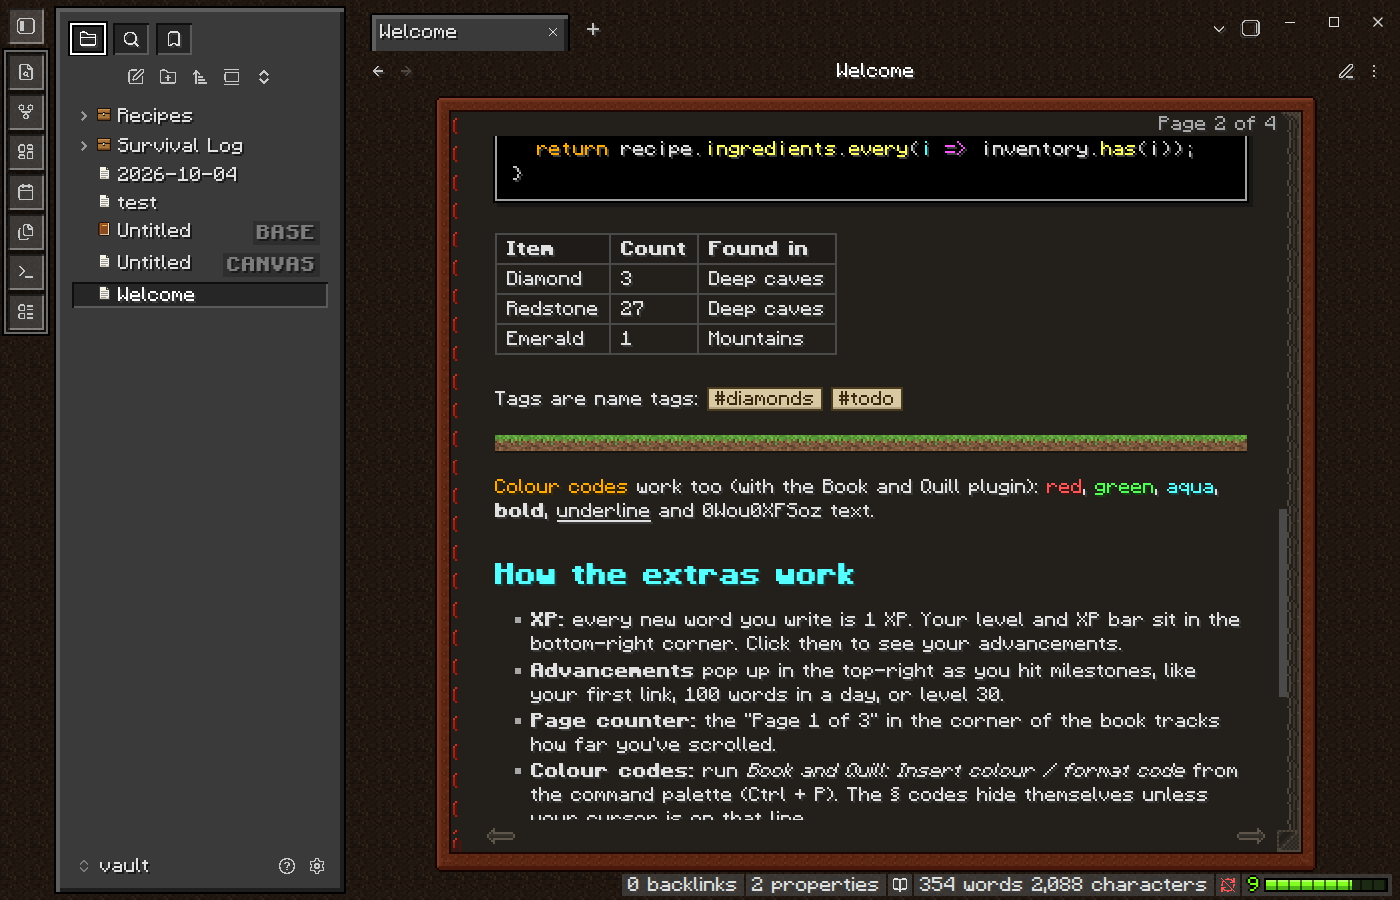Change the file sort order
This screenshot has width=1400, height=900.
click(x=200, y=77)
